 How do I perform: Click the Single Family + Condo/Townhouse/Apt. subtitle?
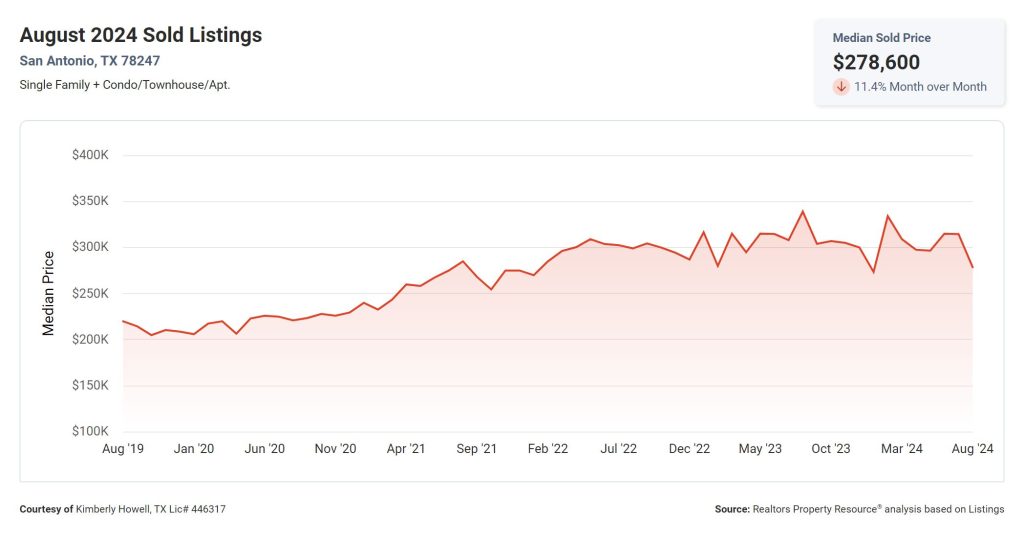pos(125,85)
